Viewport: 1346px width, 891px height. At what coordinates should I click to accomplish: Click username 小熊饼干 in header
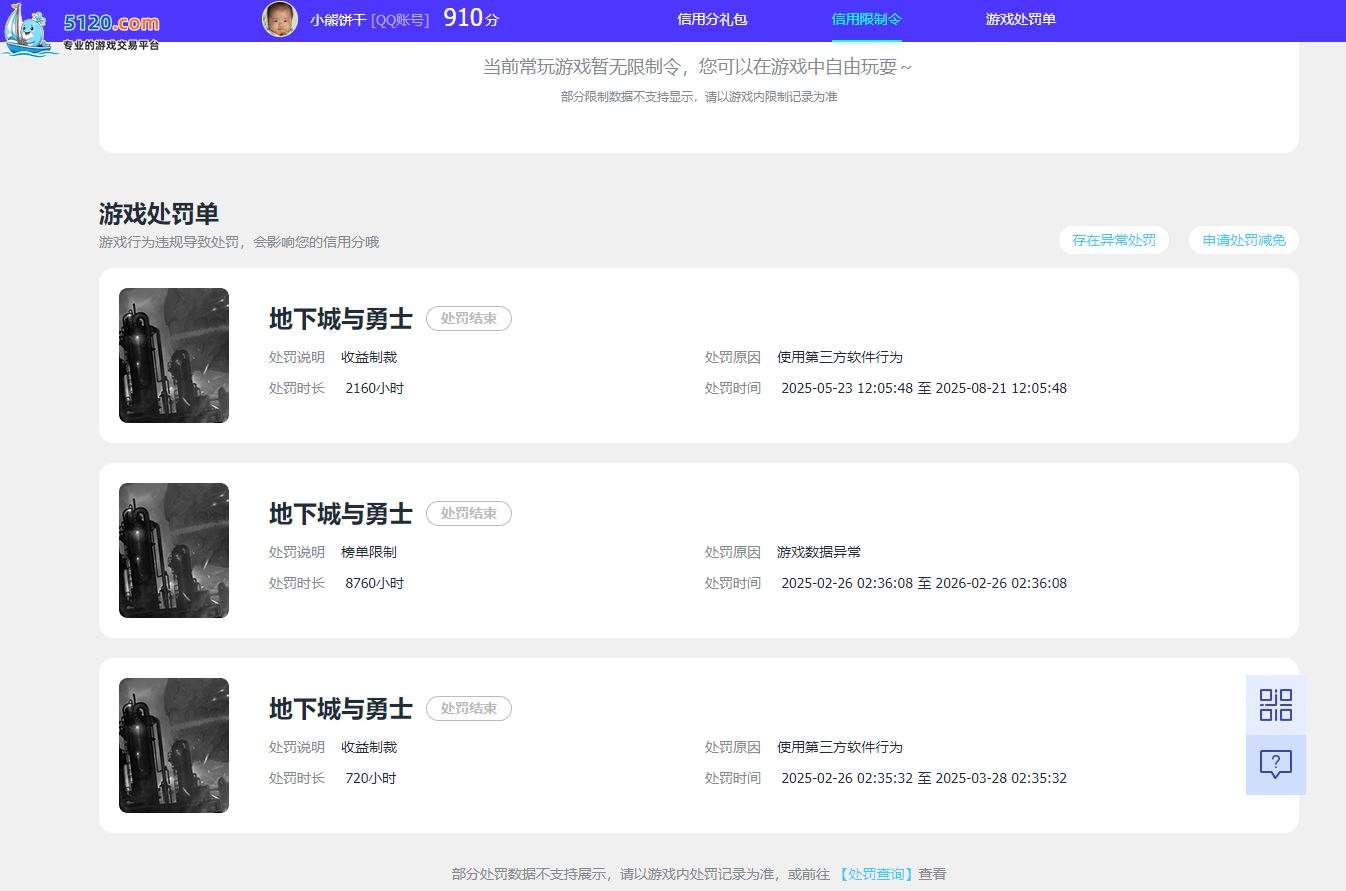coord(337,19)
